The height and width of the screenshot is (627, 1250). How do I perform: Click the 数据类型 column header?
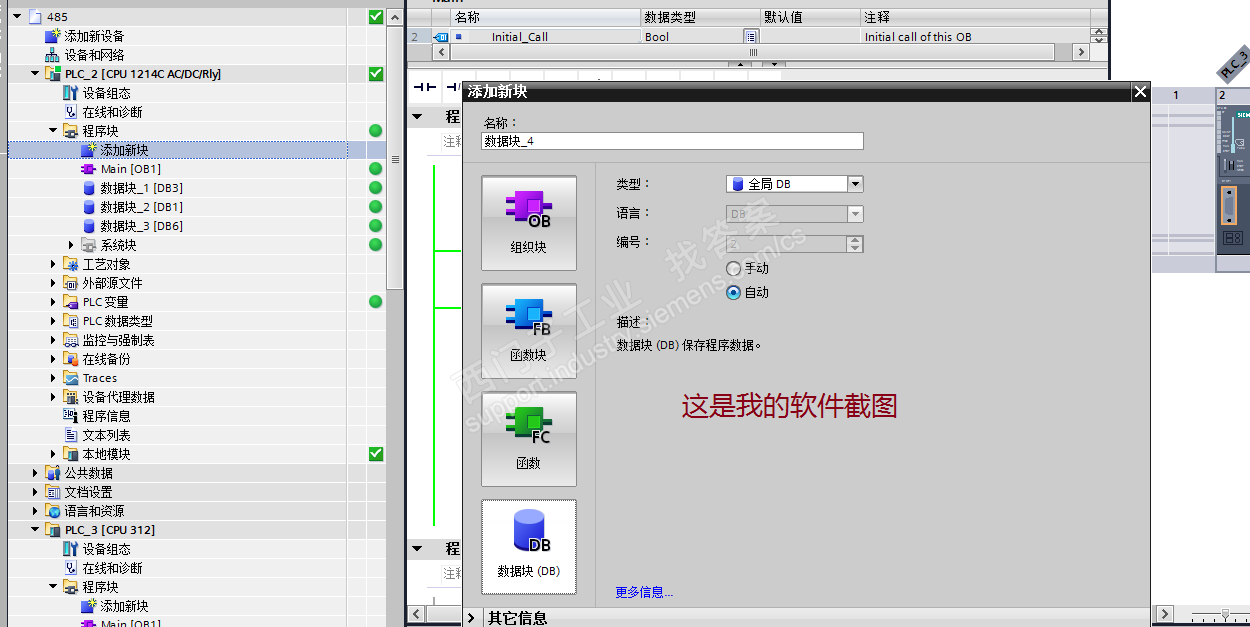tap(700, 17)
